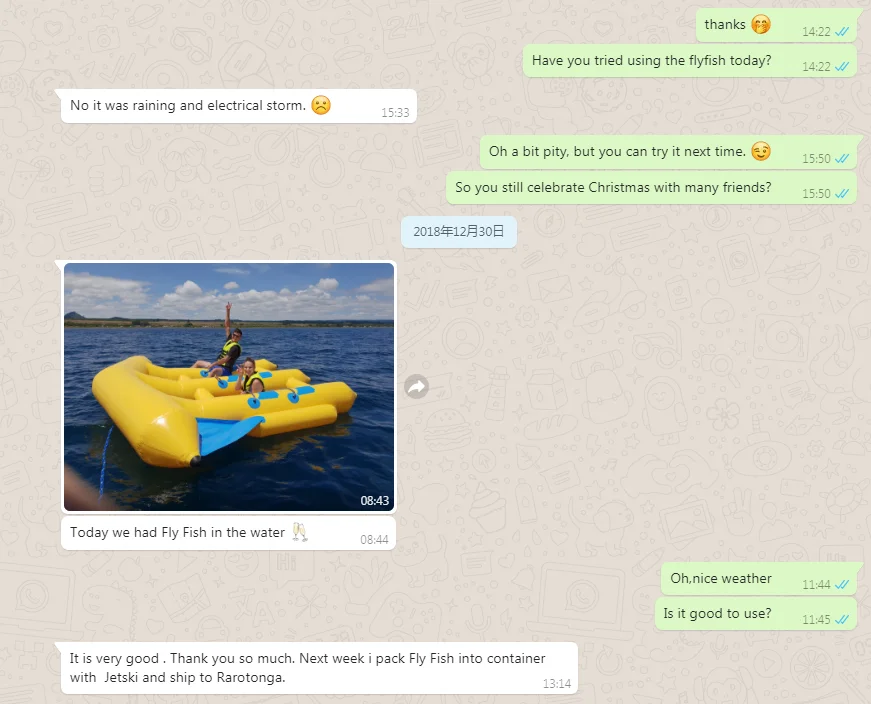
Task: Click the smirking emoji after 'next time'
Action: tap(761, 151)
